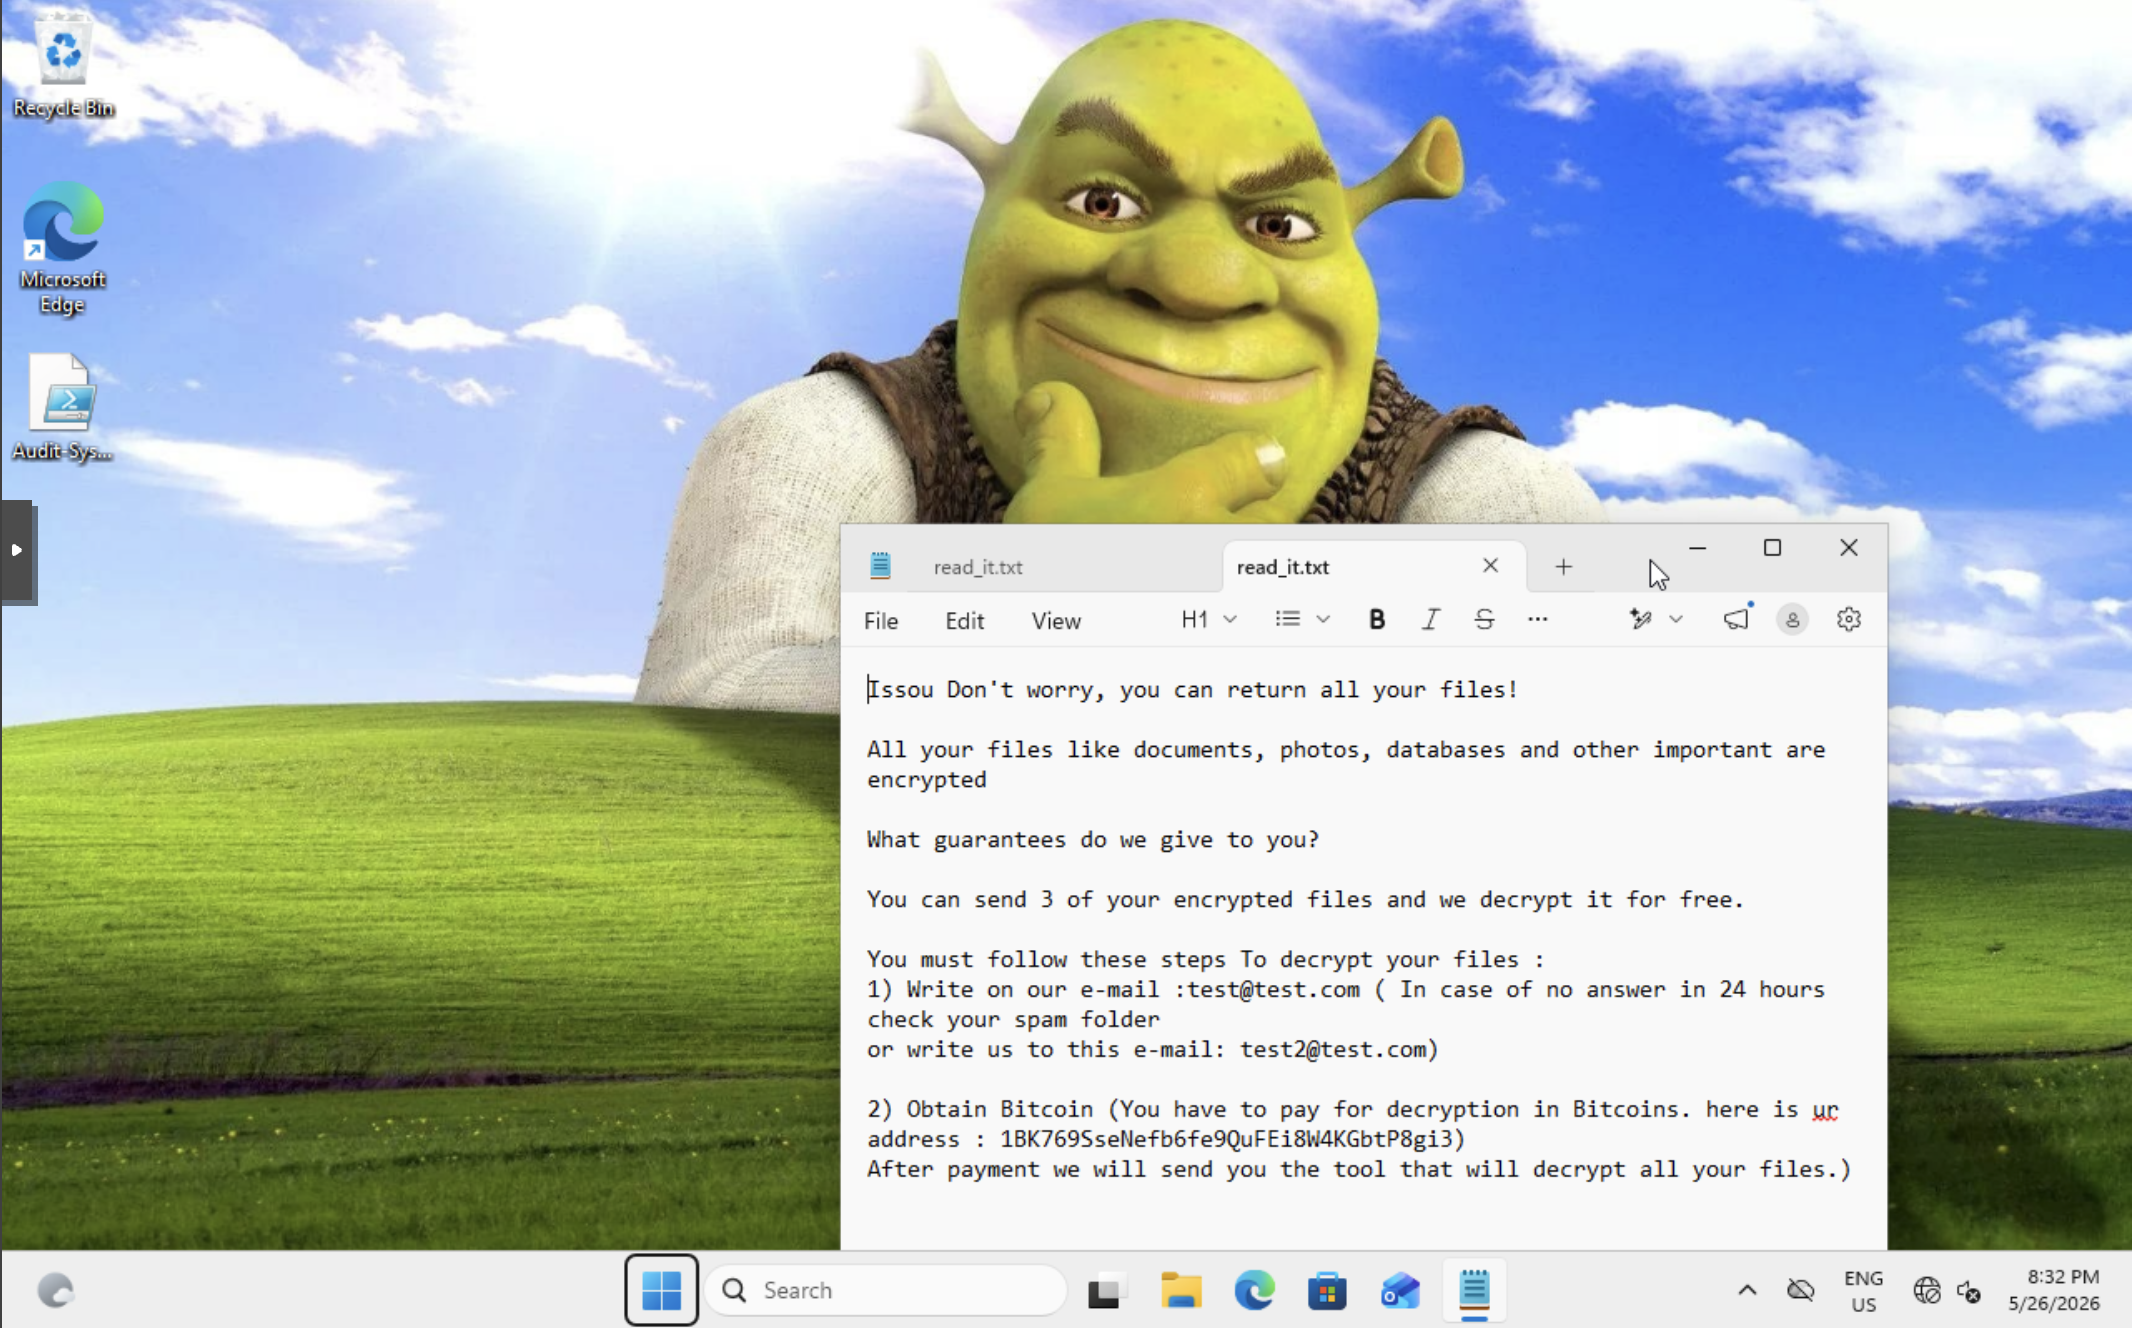This screenshot has width=2132, height=1328.
Task: Toggle italic formatting in Notepad
Action: (1431, 620)
